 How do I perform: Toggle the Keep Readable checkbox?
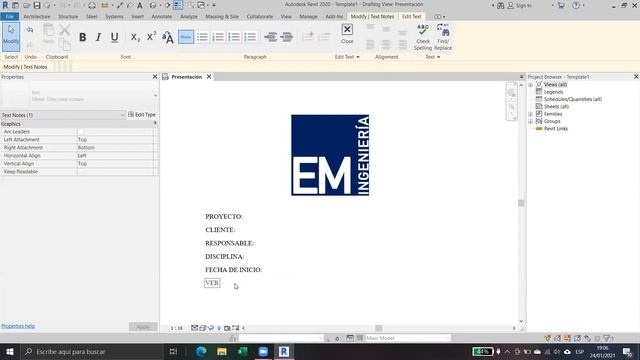(80, 172)
